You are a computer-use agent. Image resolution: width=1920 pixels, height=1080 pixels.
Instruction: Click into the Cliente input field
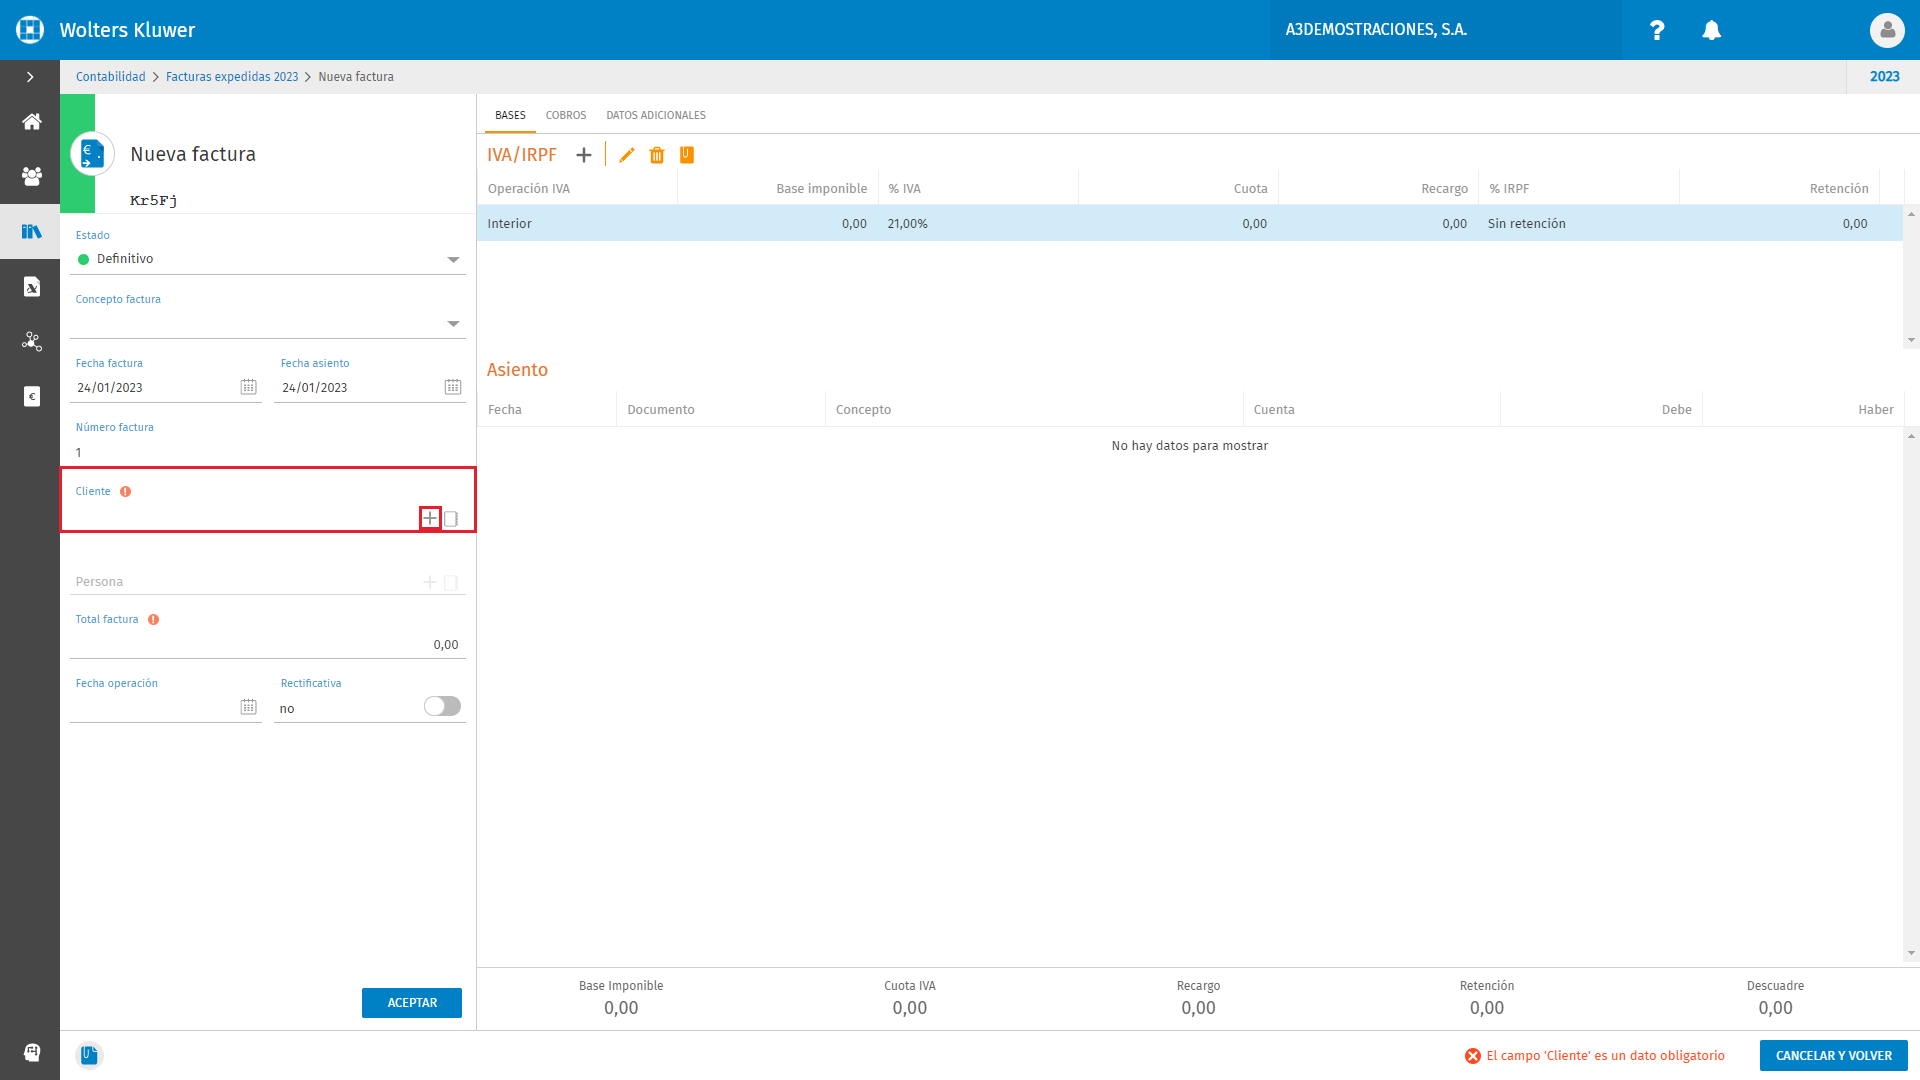[x=243, y=518]
